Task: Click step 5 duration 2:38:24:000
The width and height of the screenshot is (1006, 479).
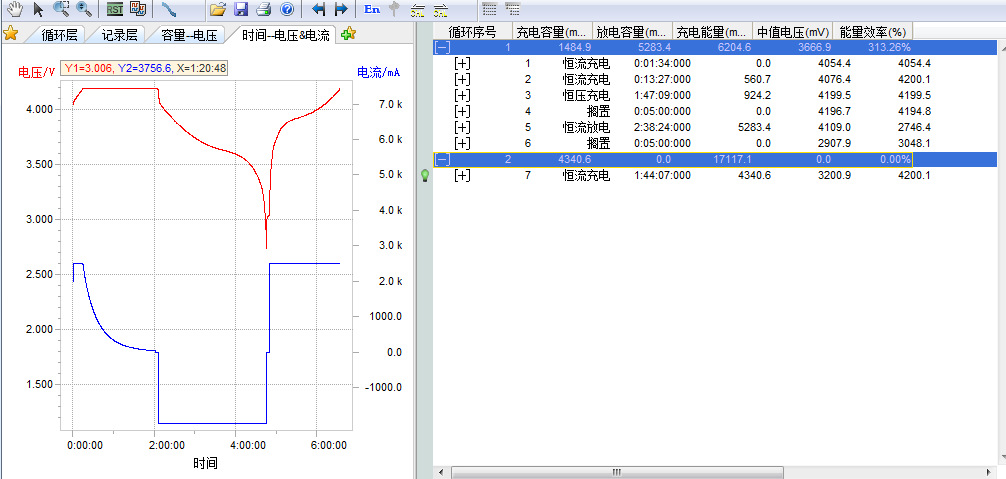Action: 662,127
